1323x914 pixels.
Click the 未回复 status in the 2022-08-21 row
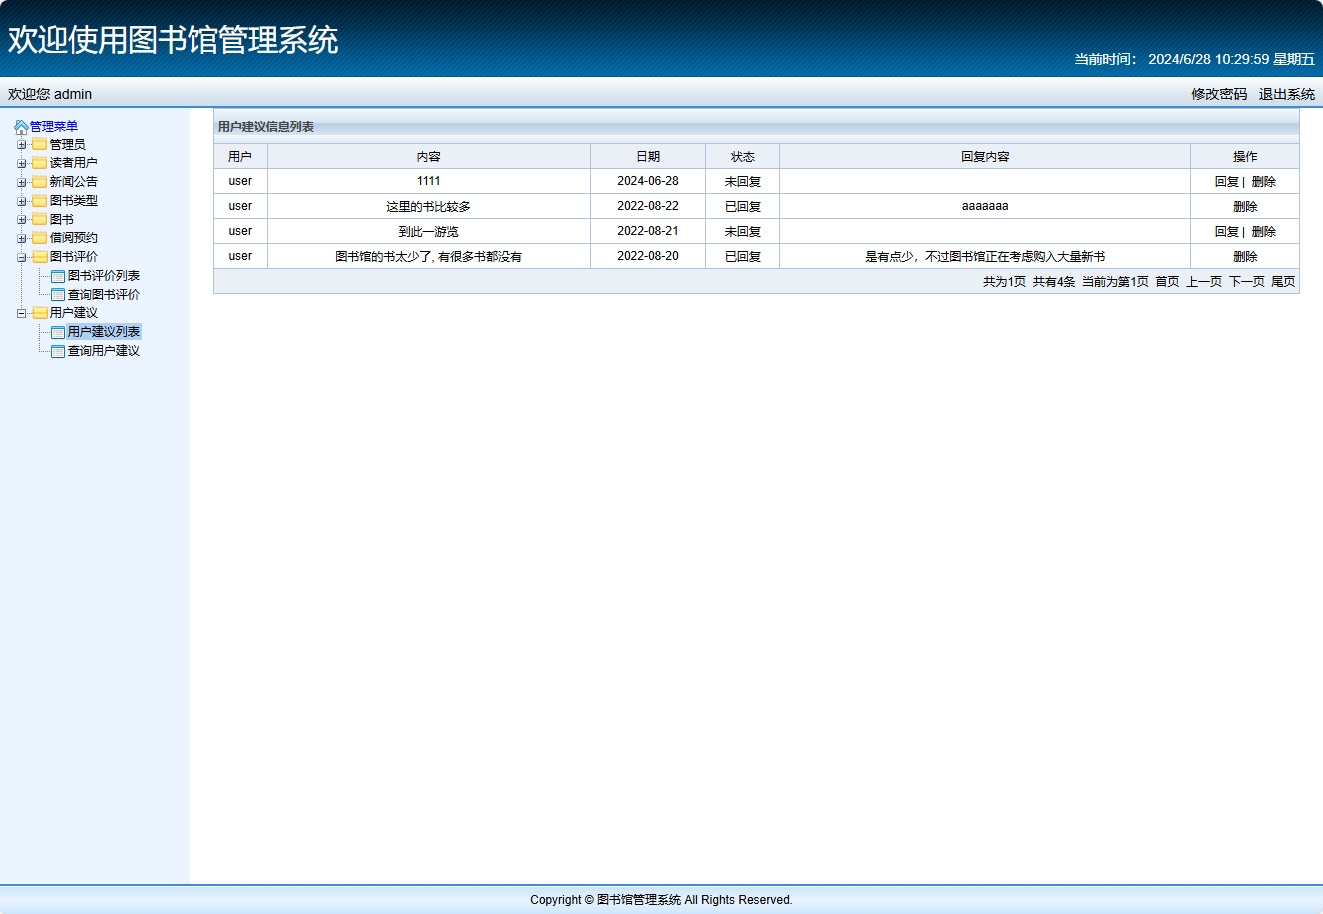[x=743, y=232]
